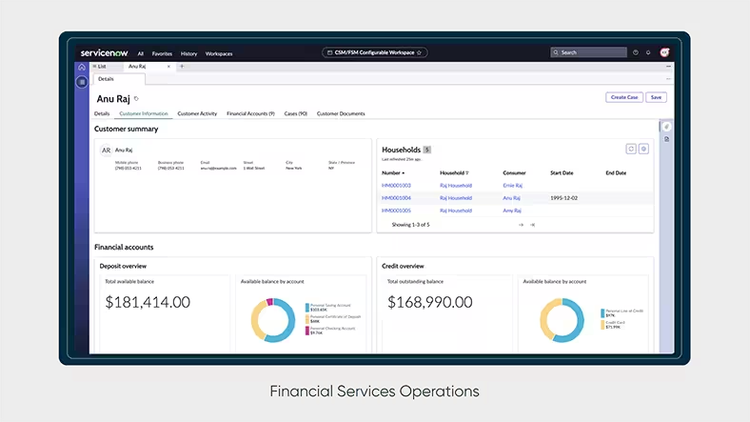Favorite the CSM/FSM Configurable Workspace star
750x422 pixels.
pyautogui.click(x=419, y=53)
